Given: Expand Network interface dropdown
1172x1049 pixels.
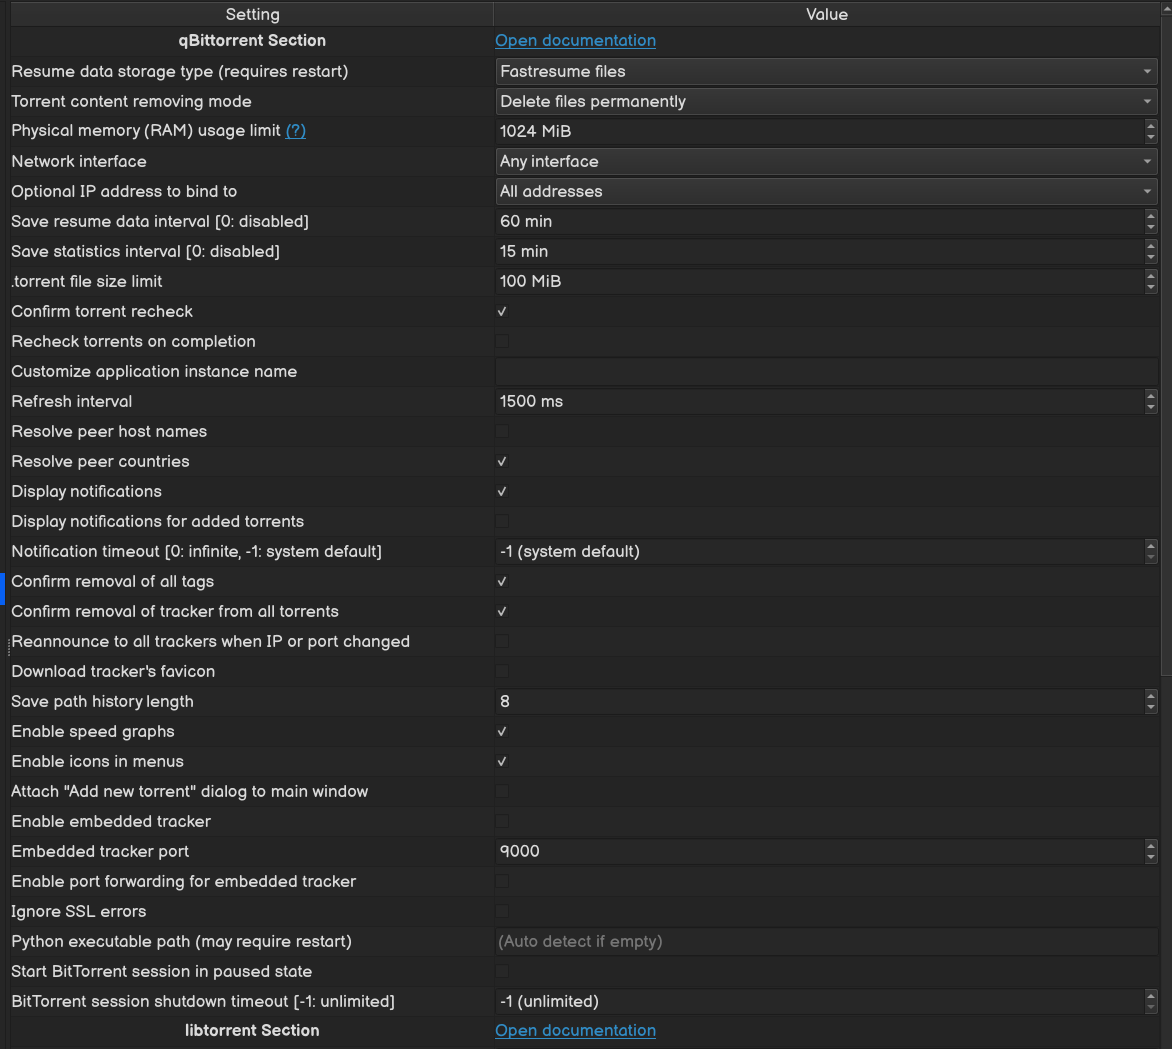Looking at the screenshot, I should 826,161.
